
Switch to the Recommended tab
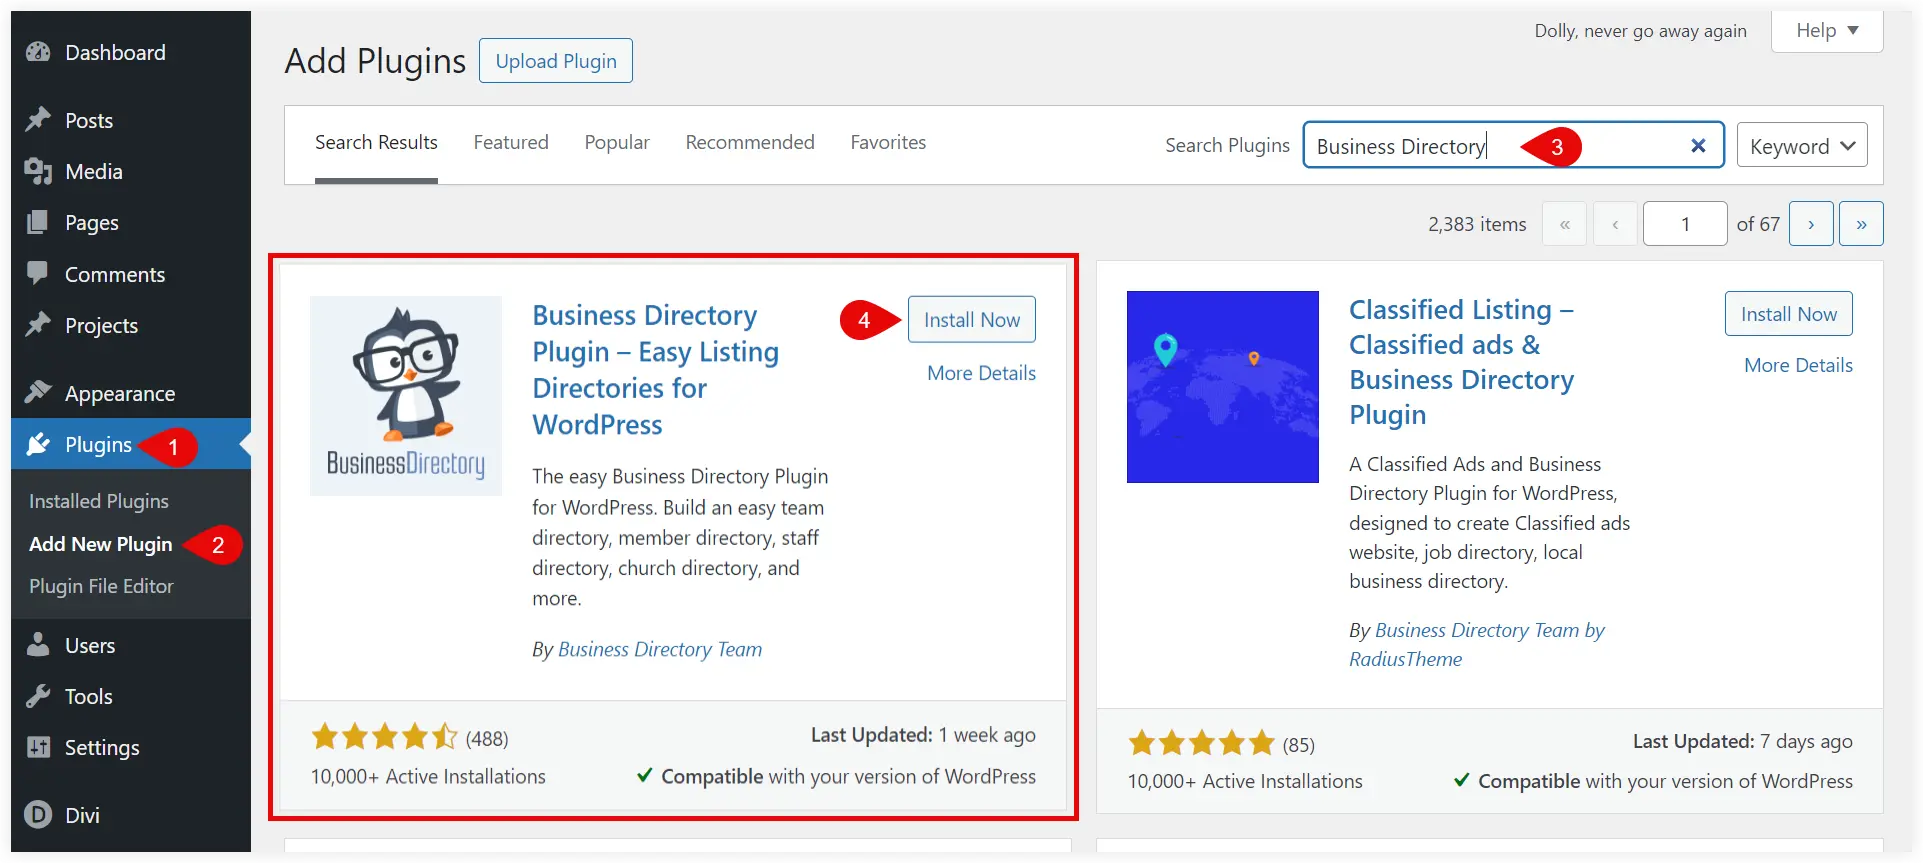tap(750, 142)
